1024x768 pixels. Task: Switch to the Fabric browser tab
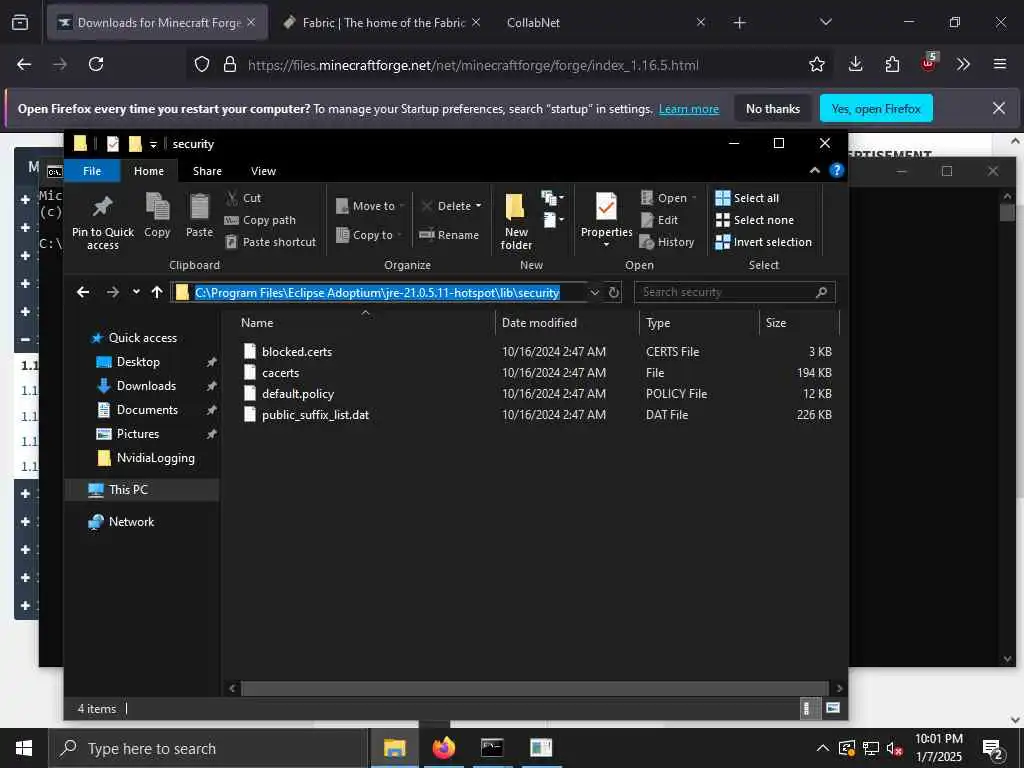pyautogui.click(x=383, y=22)
